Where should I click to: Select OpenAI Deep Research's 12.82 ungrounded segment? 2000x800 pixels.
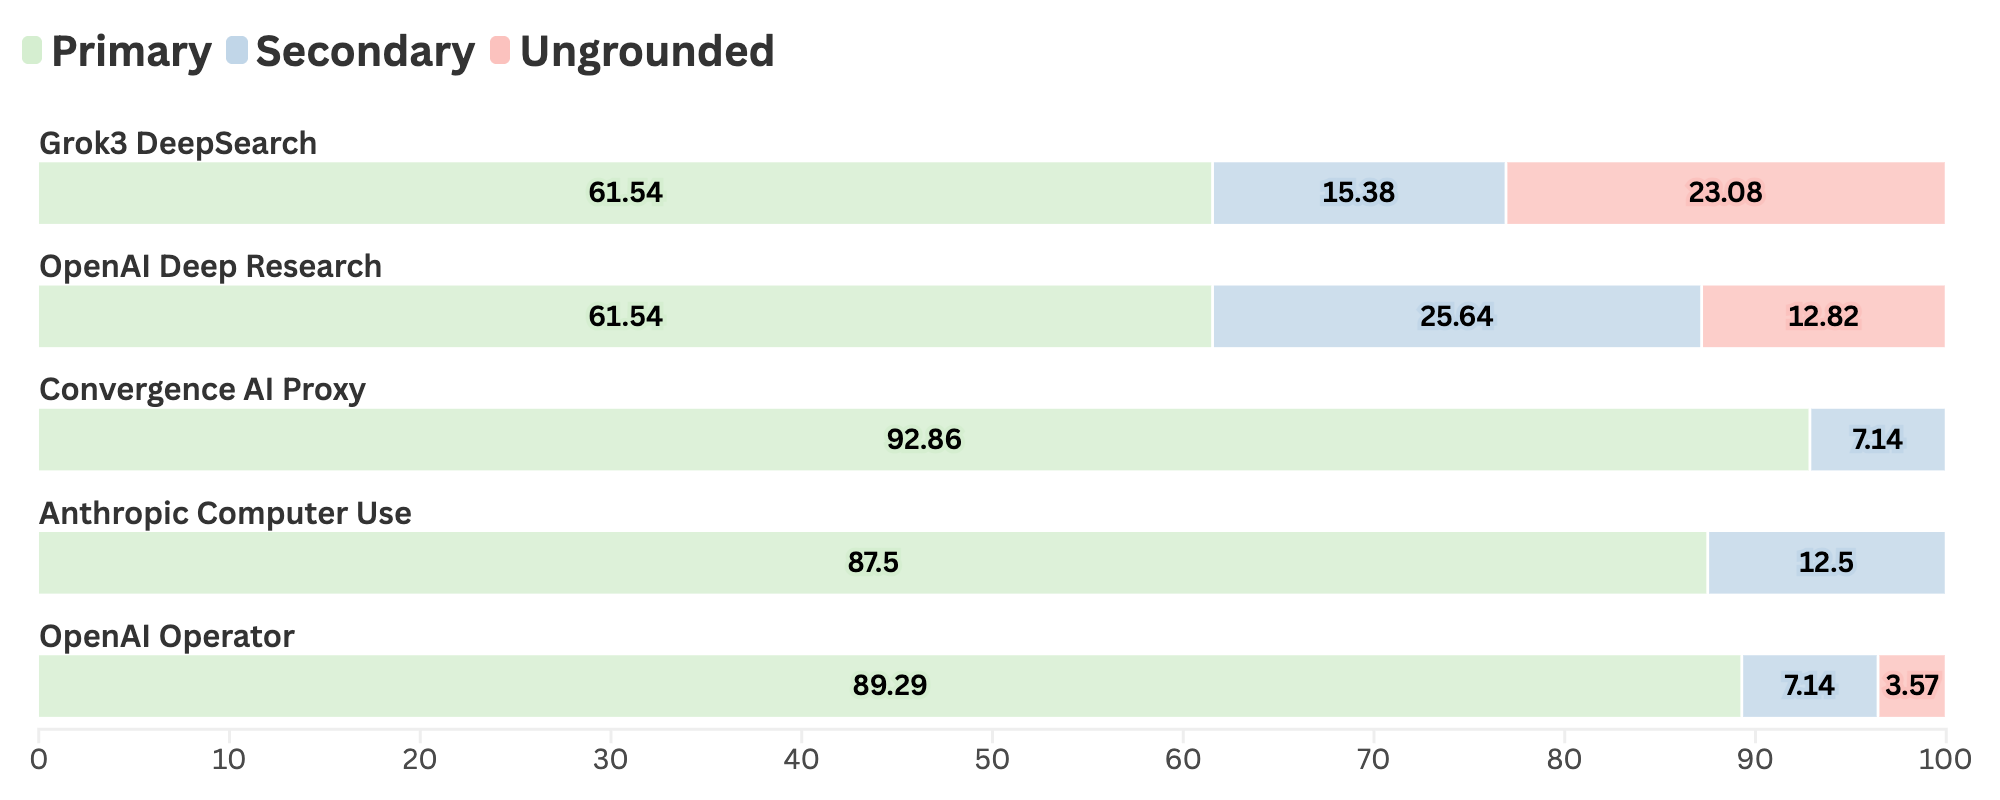tap(1823, 317)
